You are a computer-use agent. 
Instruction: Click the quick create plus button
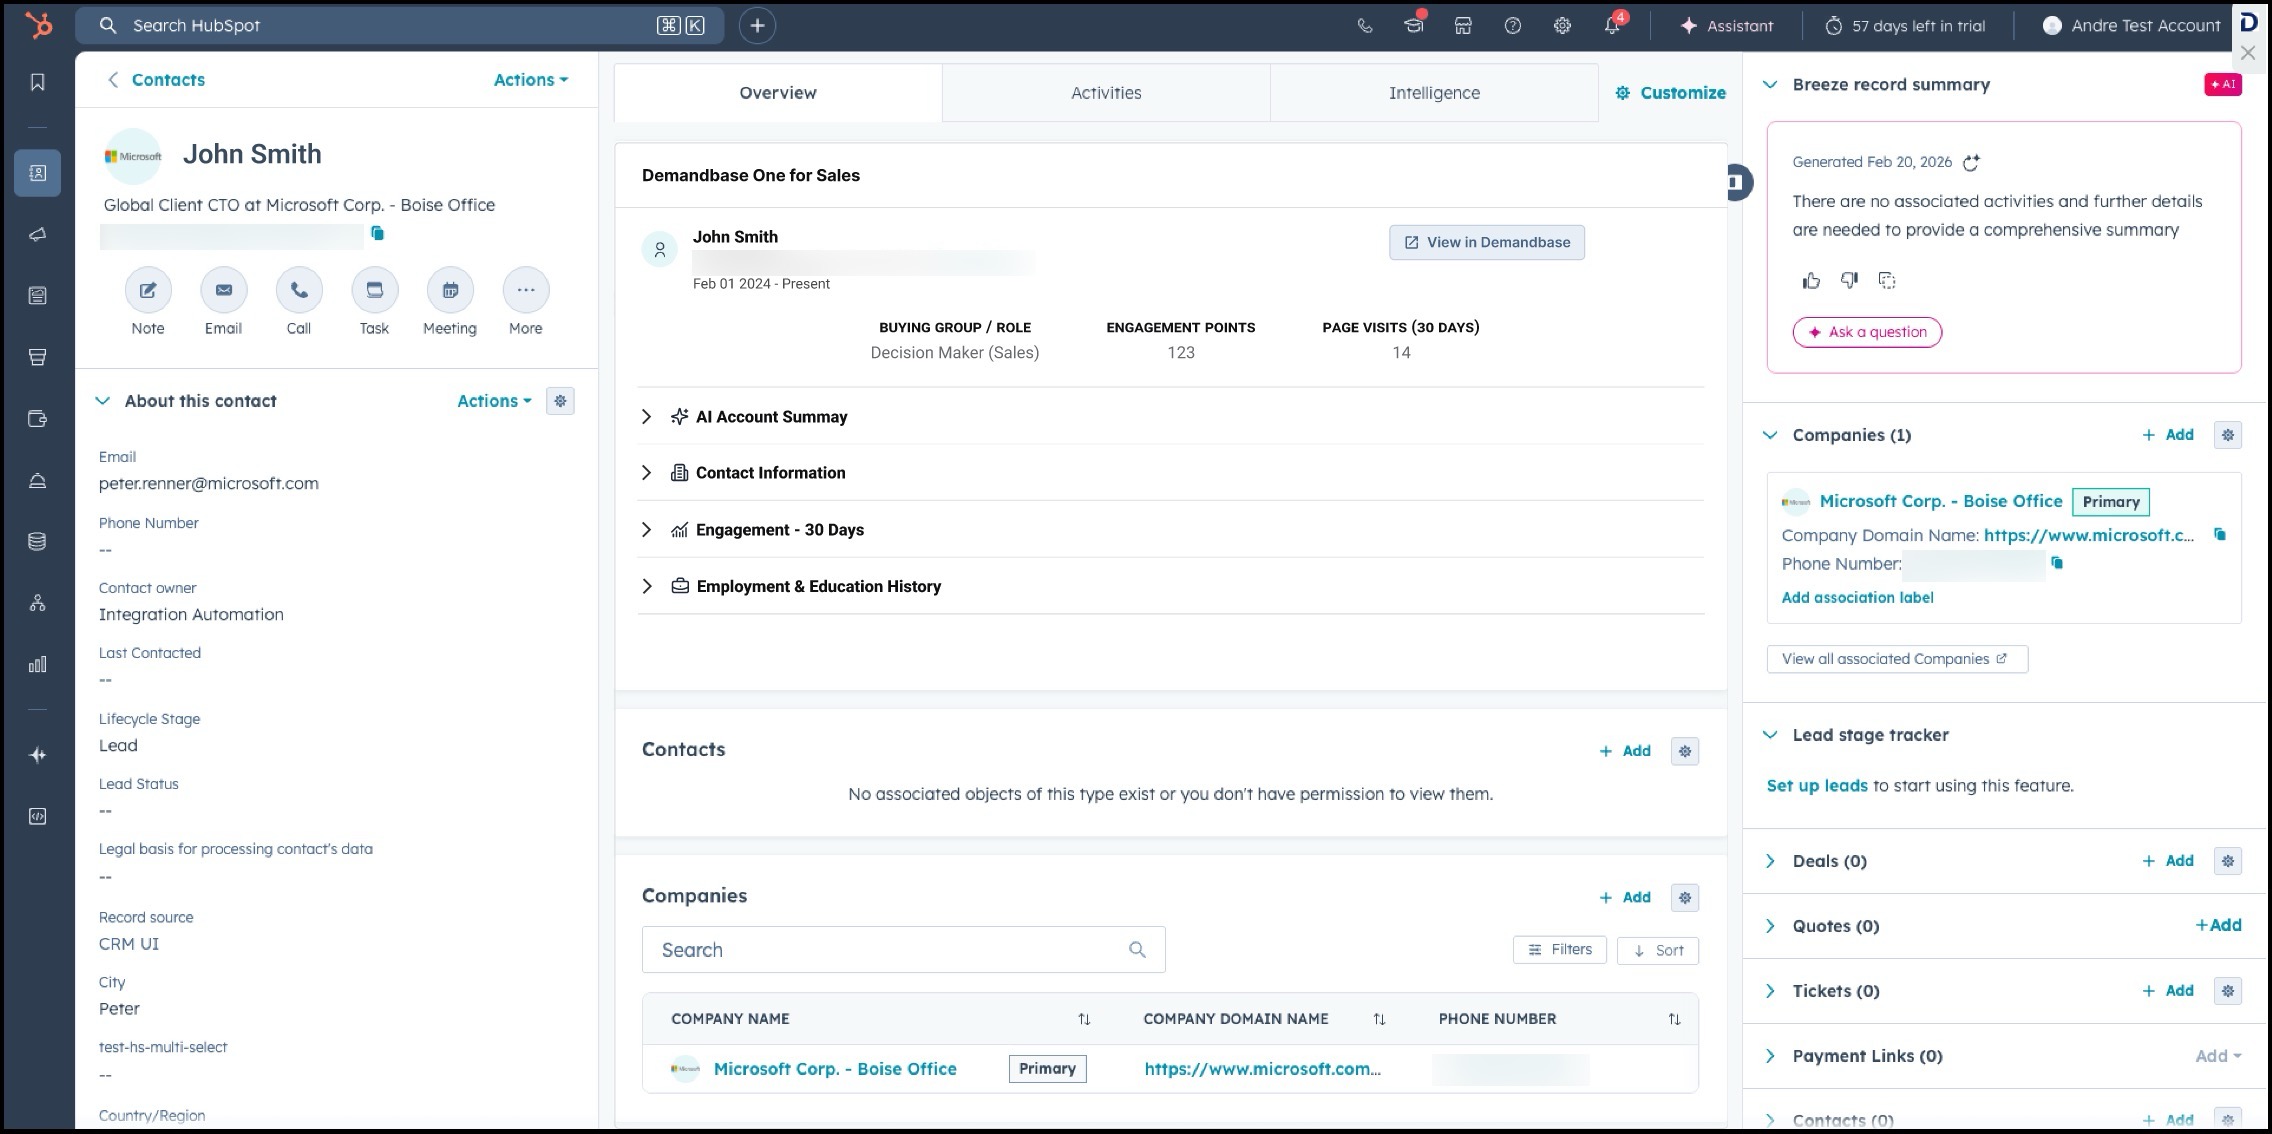tap(757, 26)
